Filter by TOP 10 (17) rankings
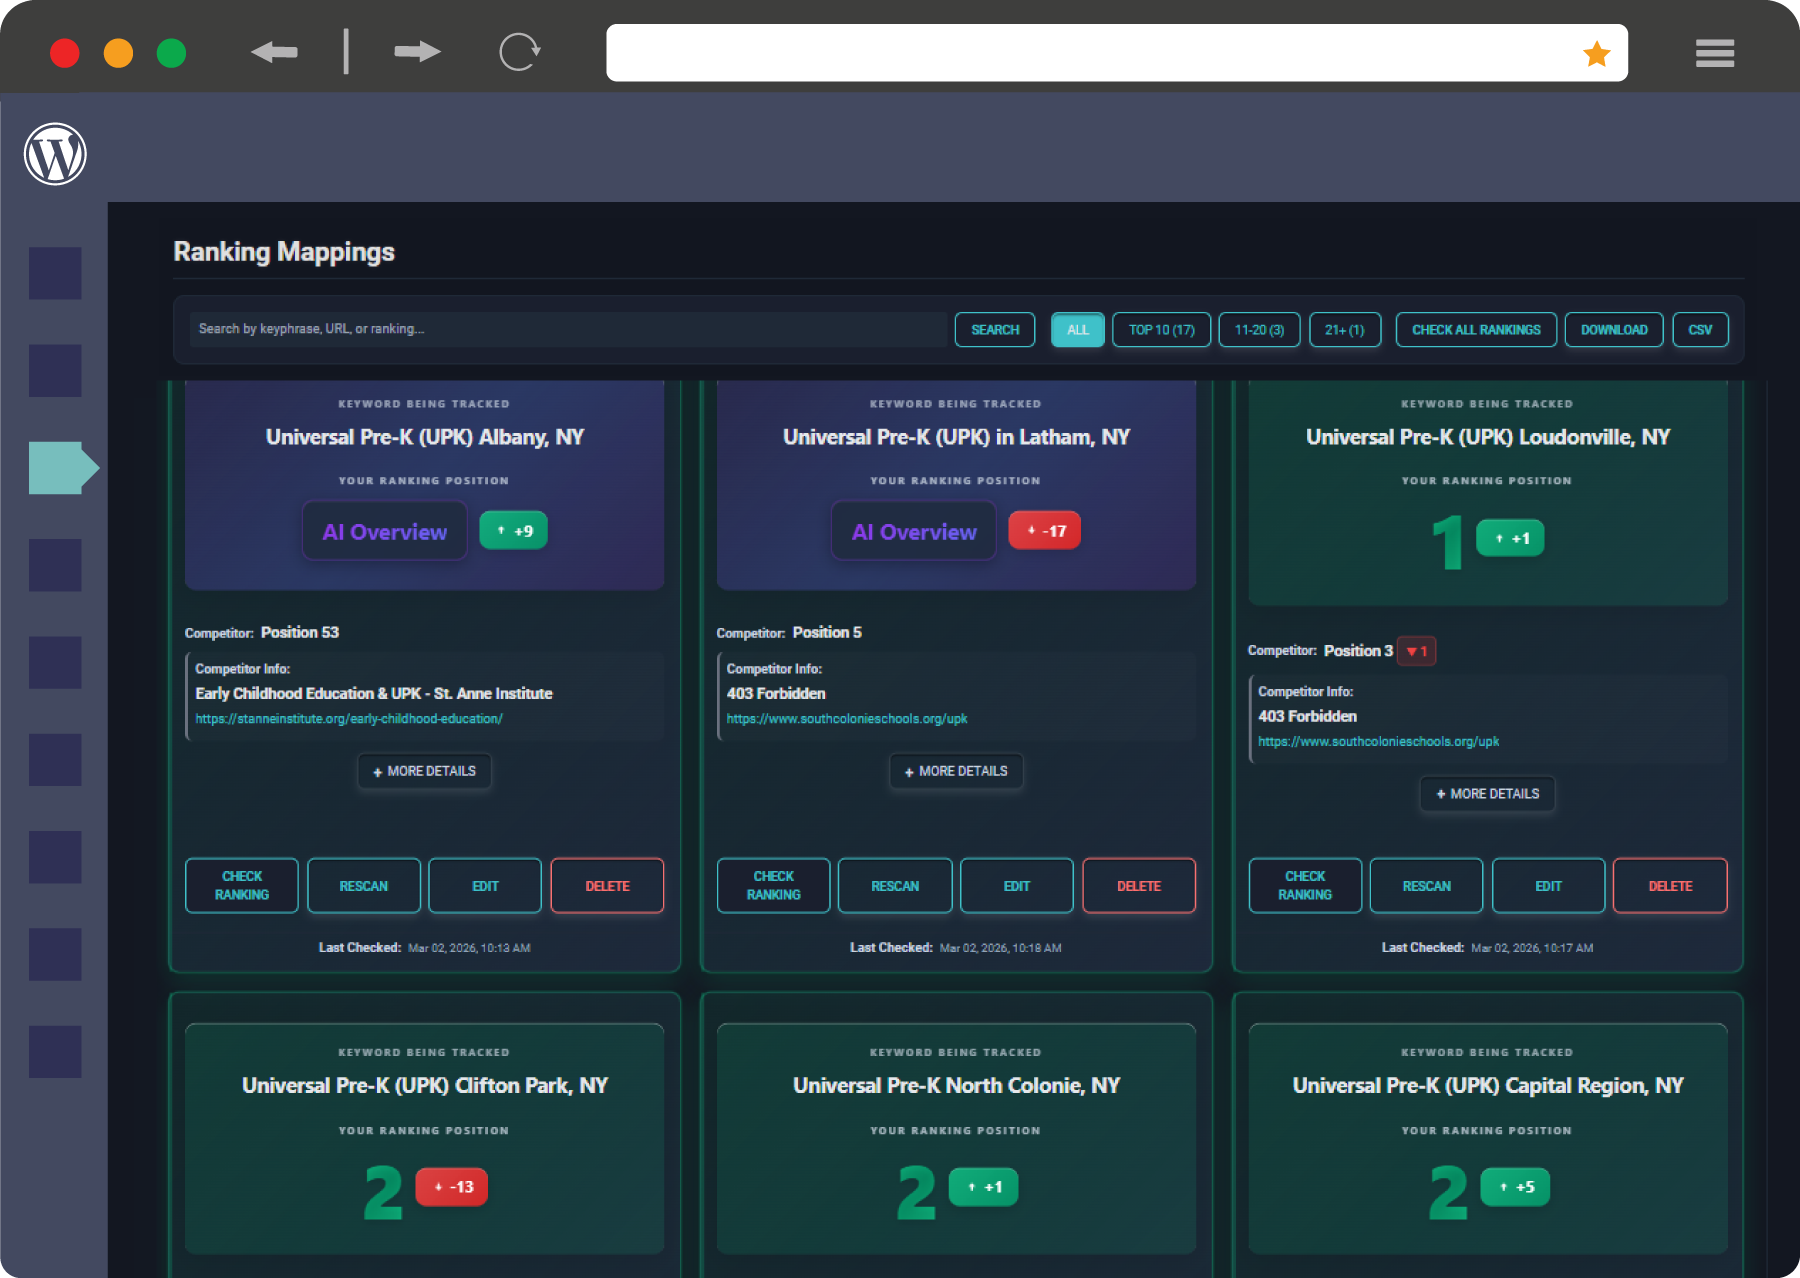This screenshot has height=1278, width=1800. [1161, 330]
